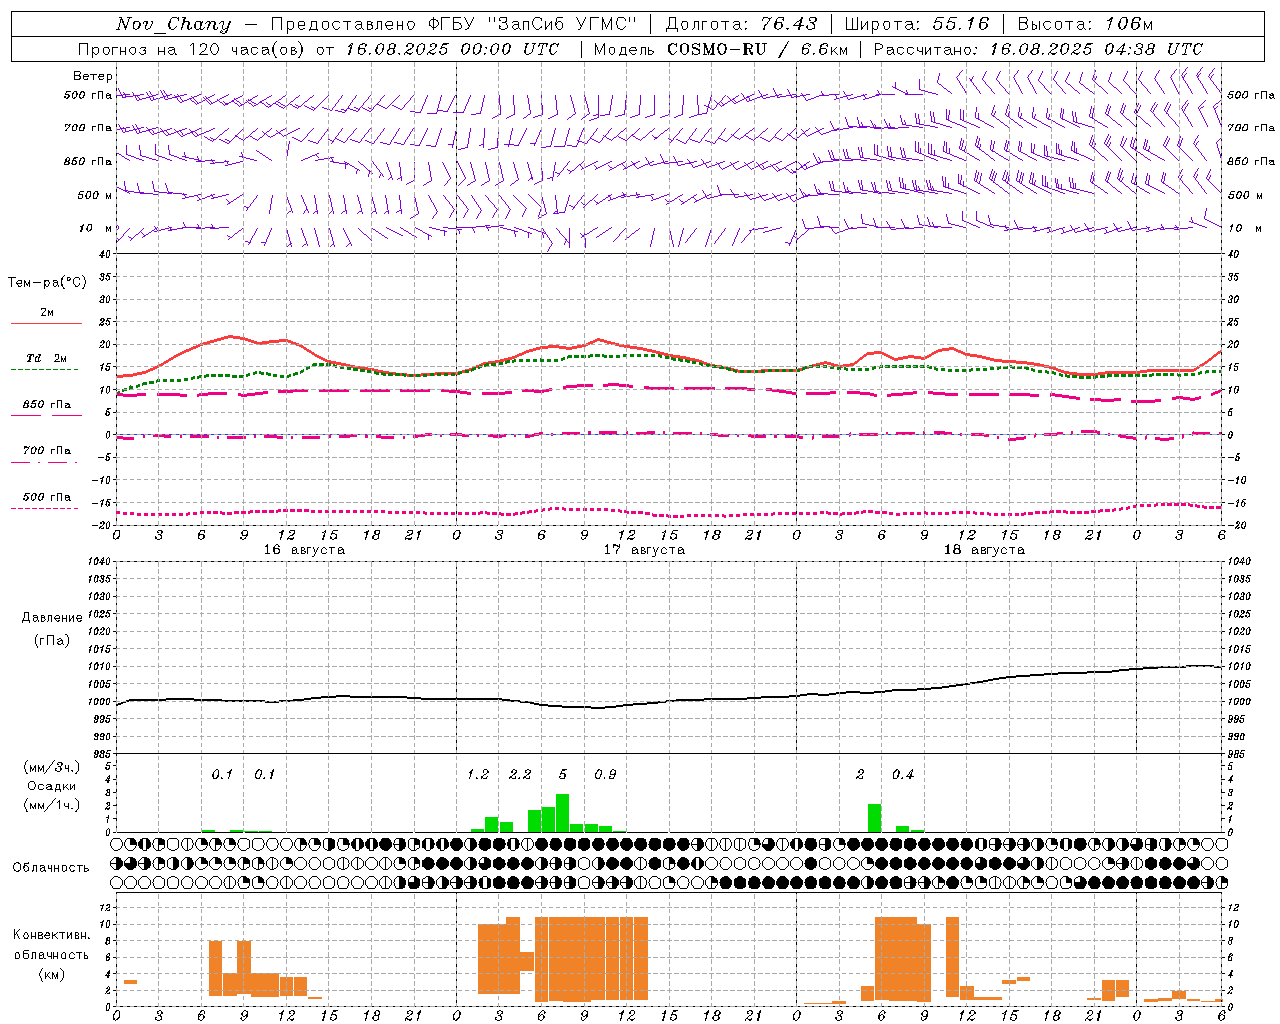Click the '(мм/3ч.)' precipitation unit label

[51, 767]
